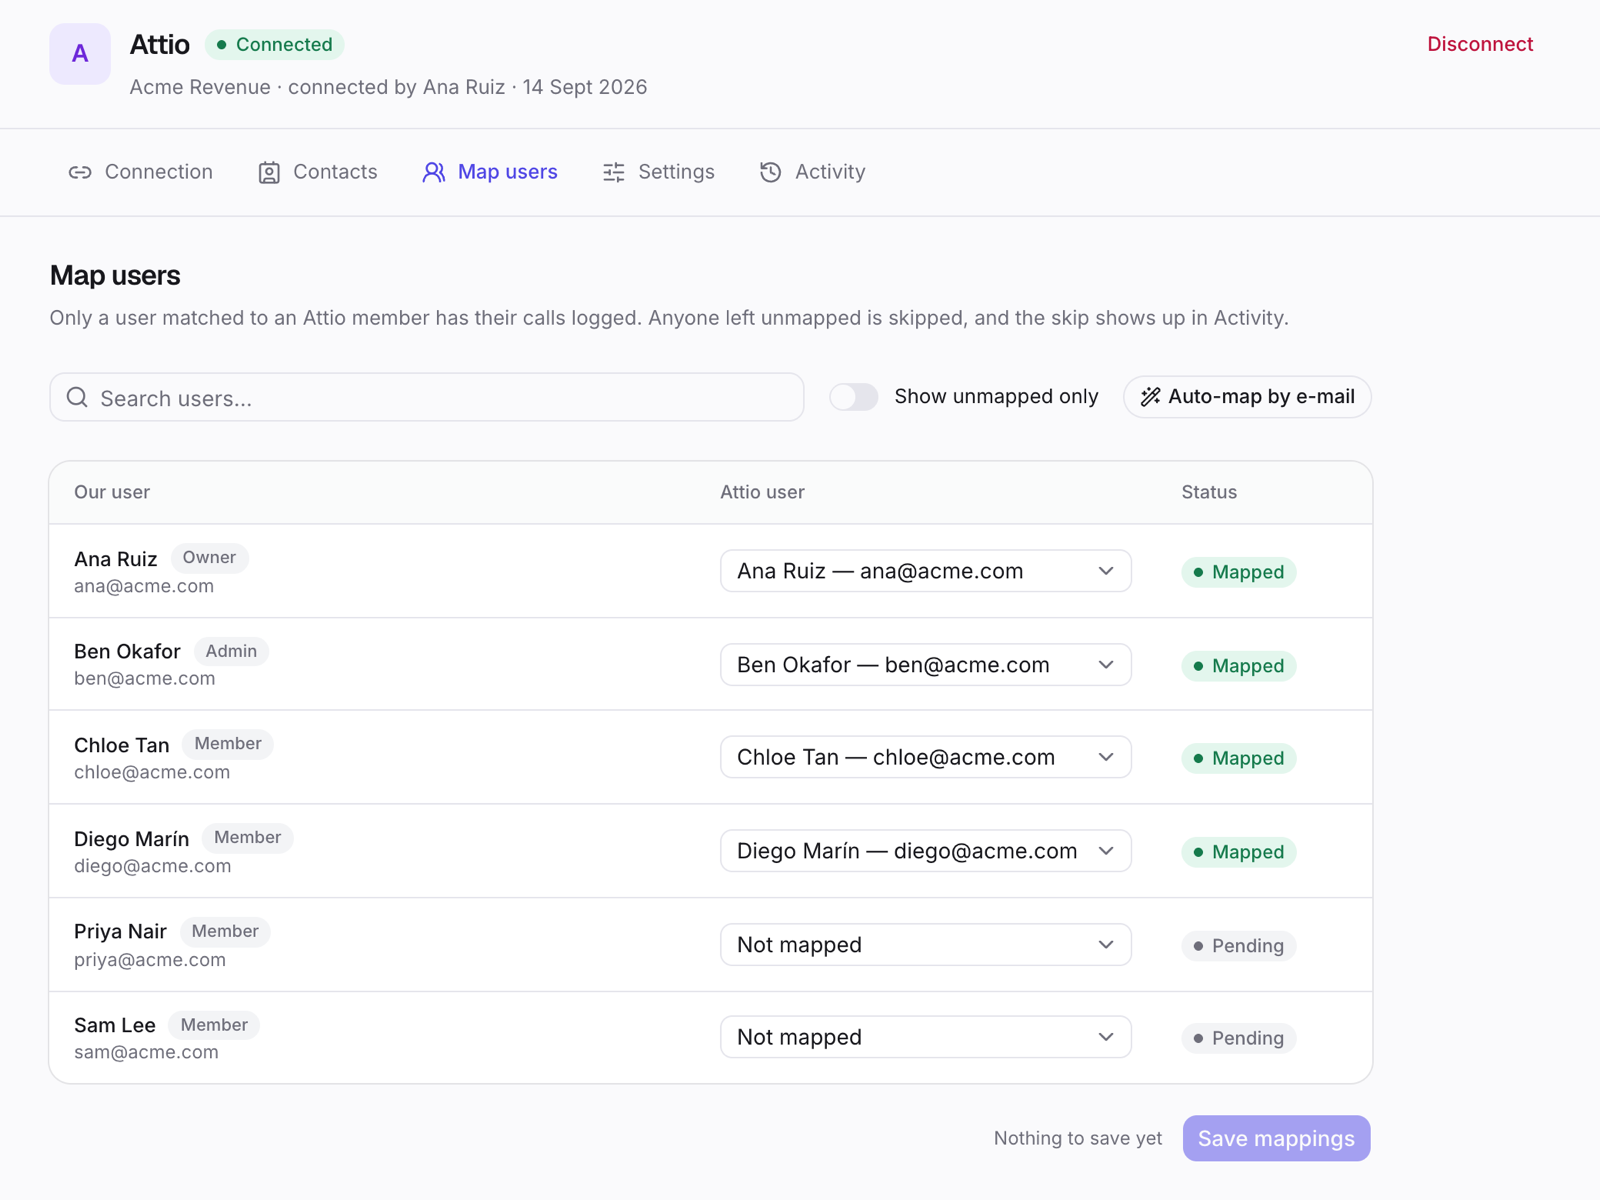
Task: Click the Save mappings button
Action: point(1276,1138)
